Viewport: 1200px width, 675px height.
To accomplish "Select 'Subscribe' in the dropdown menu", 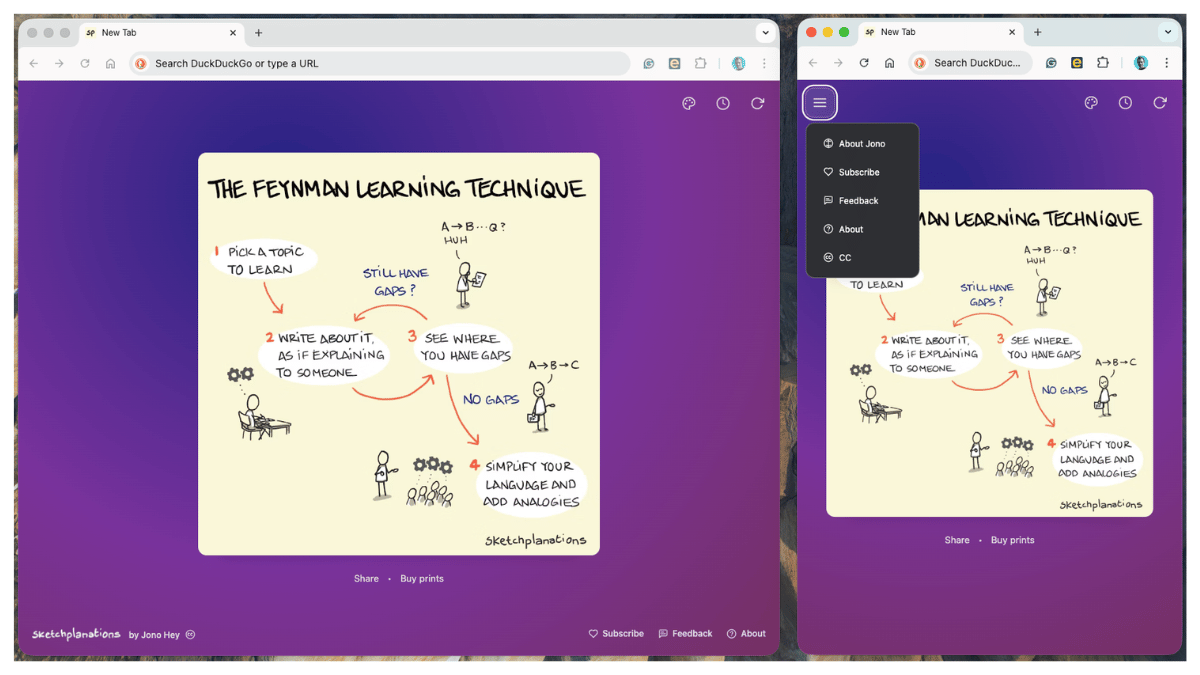I will 862,172.
